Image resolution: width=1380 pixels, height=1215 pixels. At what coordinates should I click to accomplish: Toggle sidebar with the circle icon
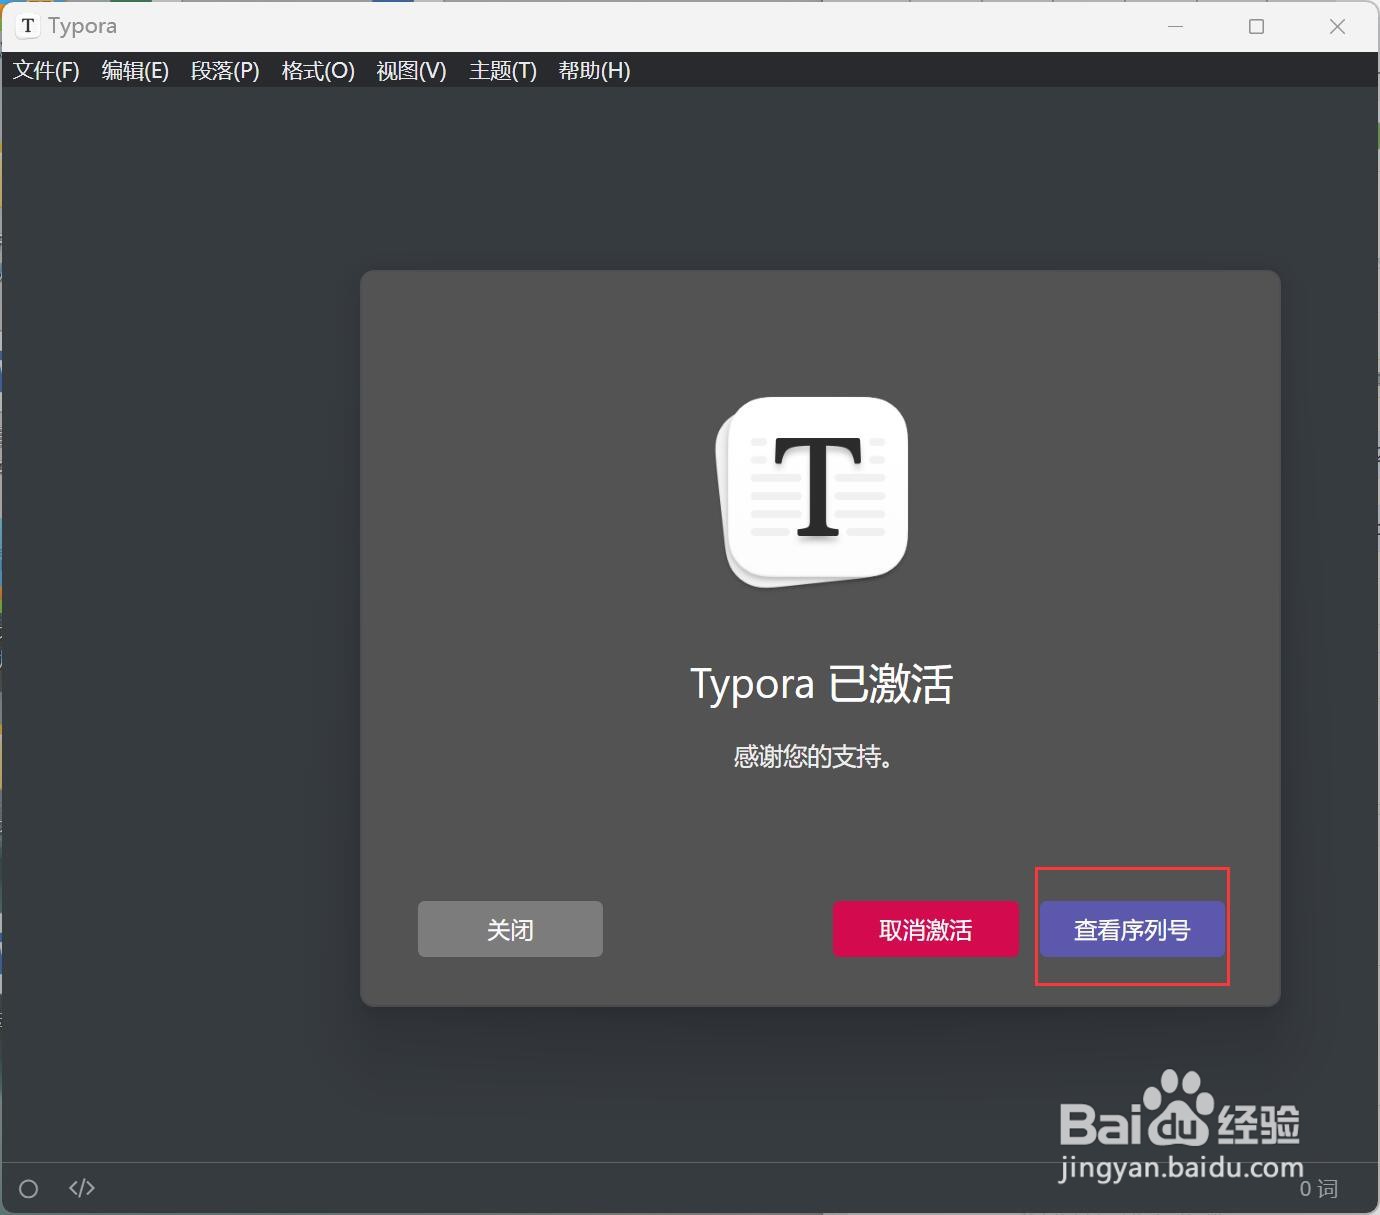pyautogui.click(x=29, y=1188)
